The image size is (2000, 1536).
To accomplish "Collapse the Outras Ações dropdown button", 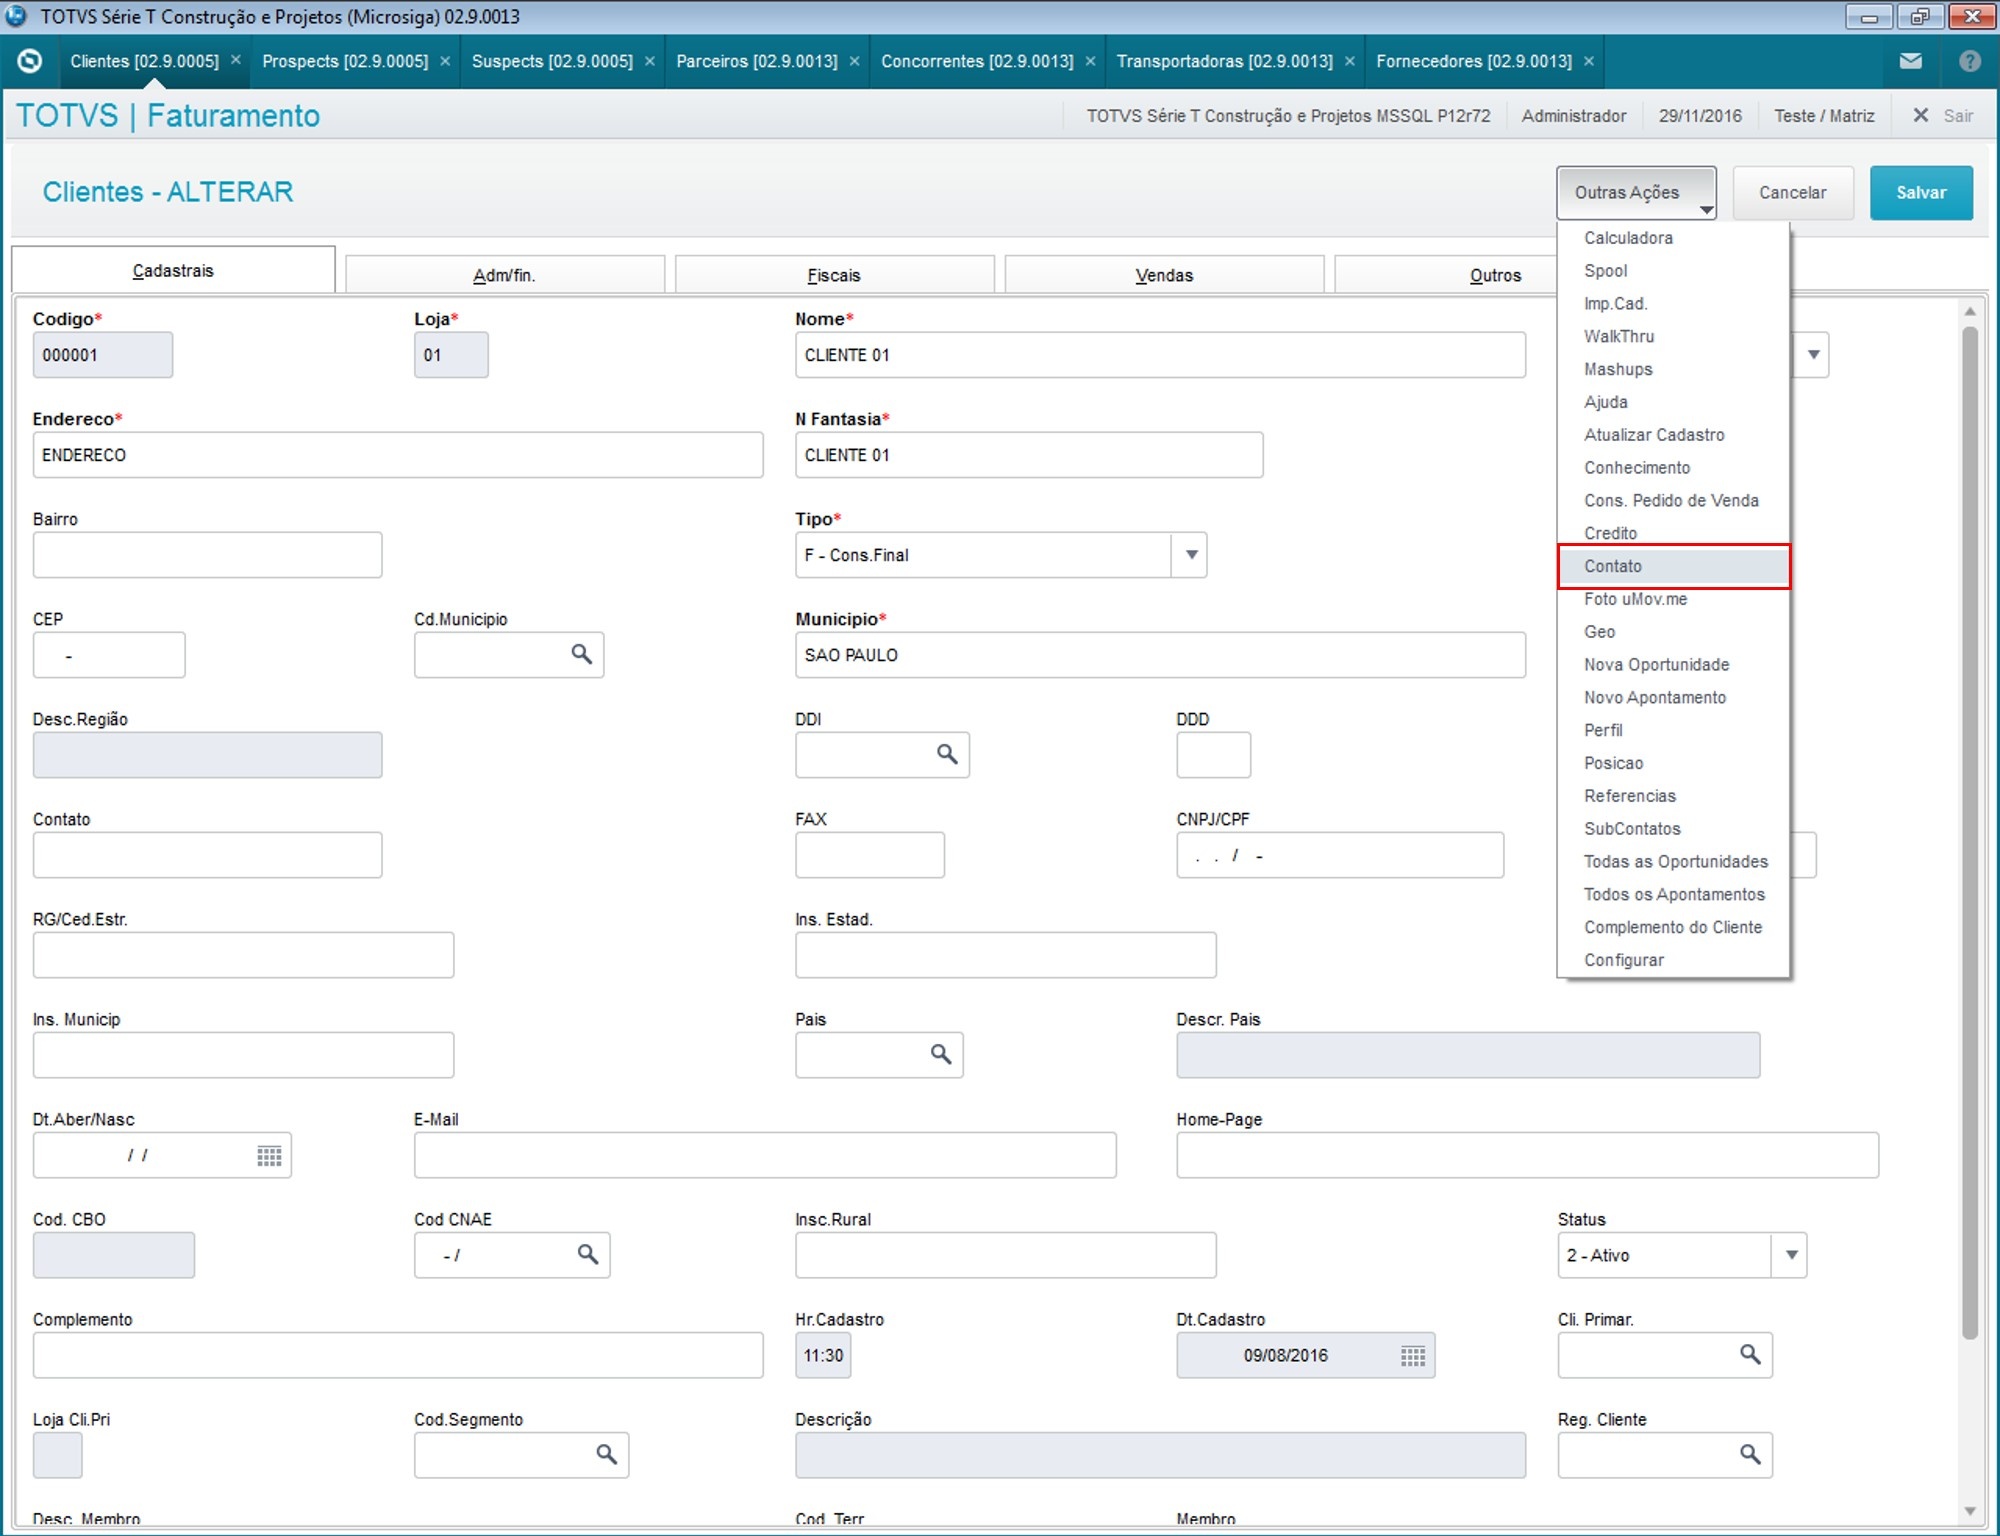I will [x=1635, y=193].
